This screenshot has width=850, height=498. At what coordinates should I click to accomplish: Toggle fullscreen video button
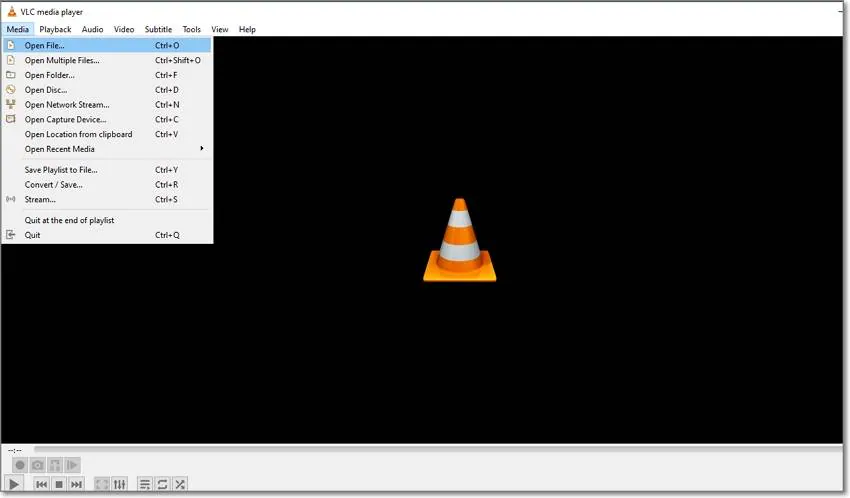pyautogui.click(x=102, y=484)
